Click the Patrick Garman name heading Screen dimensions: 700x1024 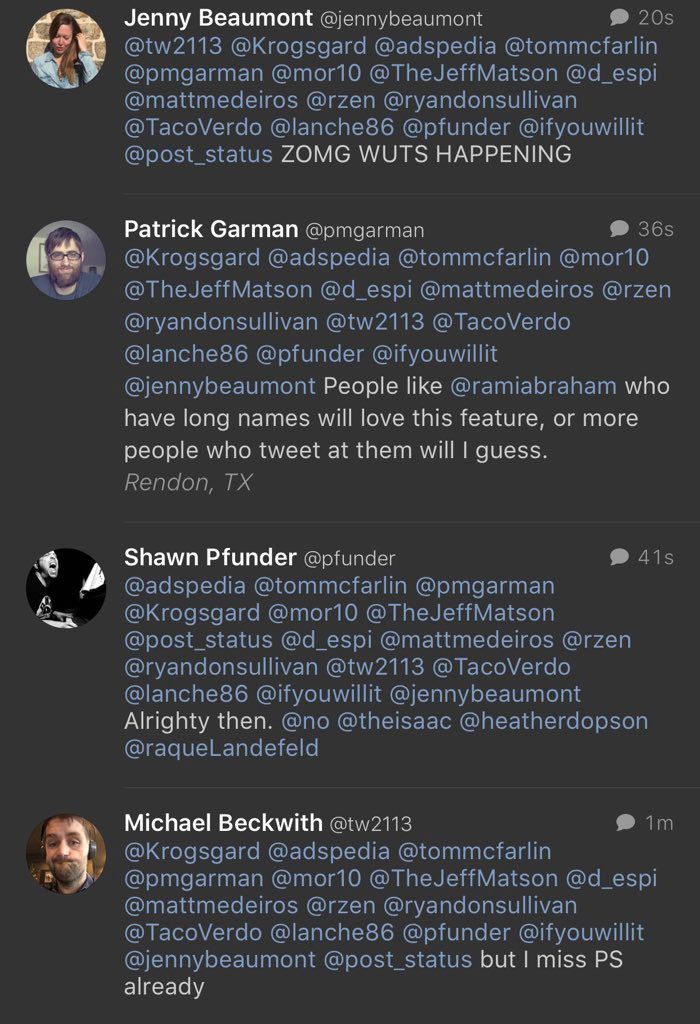point(211,229)
